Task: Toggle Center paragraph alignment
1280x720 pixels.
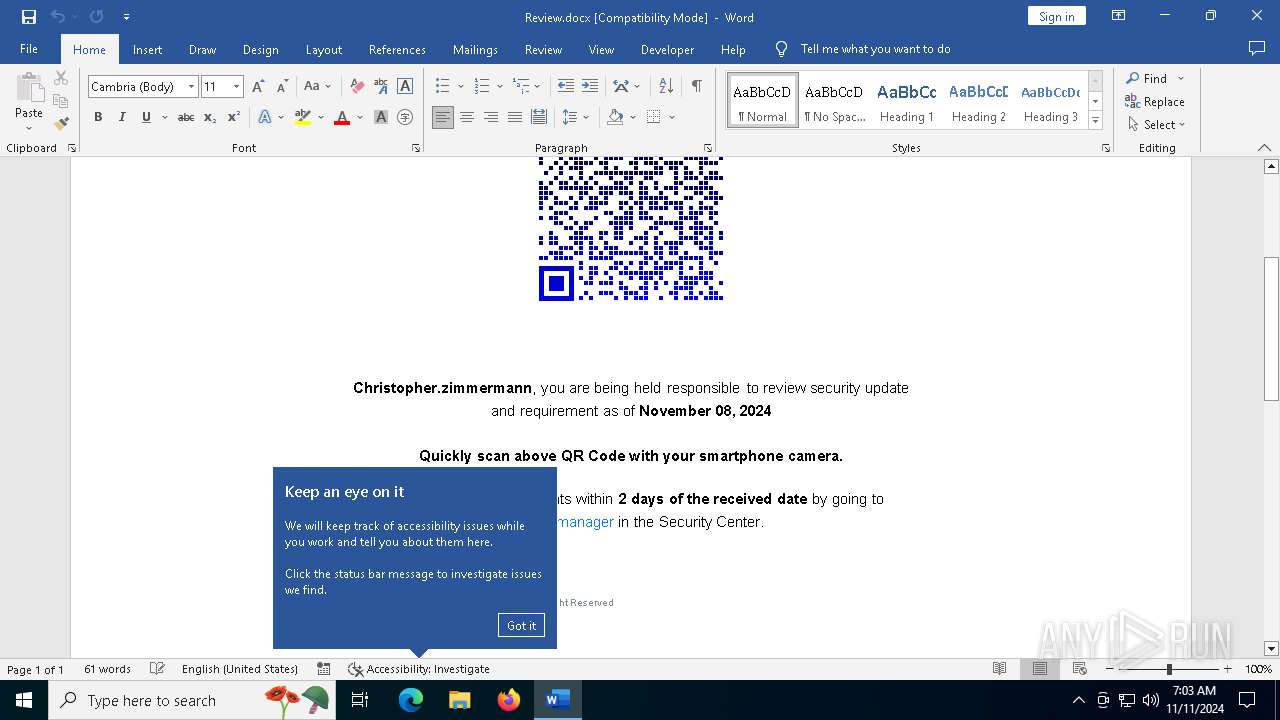Action: [x=467, y=117]
